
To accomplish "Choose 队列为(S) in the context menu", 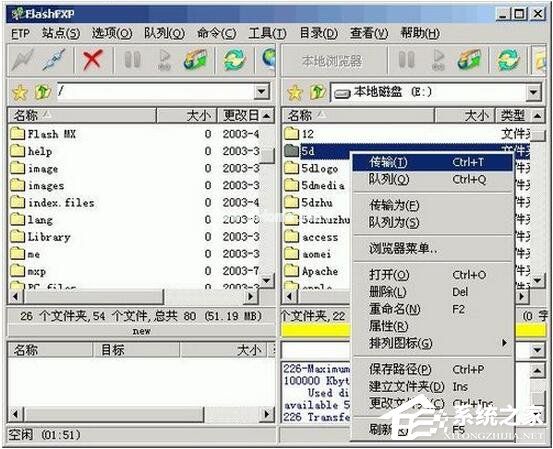I will 433,222.
